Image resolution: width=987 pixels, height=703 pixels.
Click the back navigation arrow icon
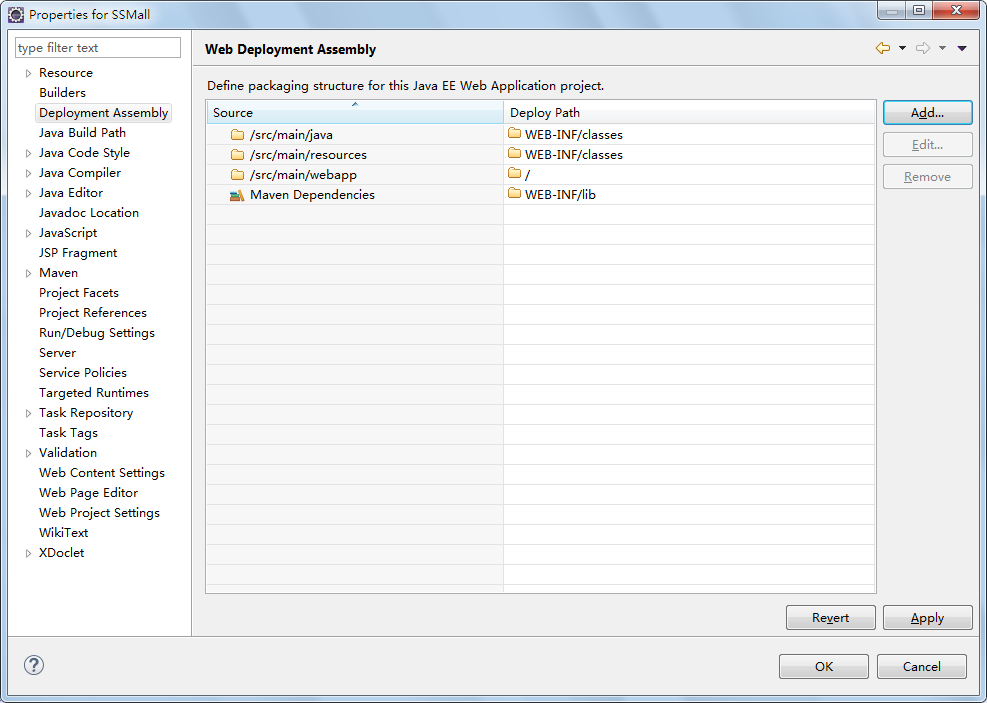(883, 48)
